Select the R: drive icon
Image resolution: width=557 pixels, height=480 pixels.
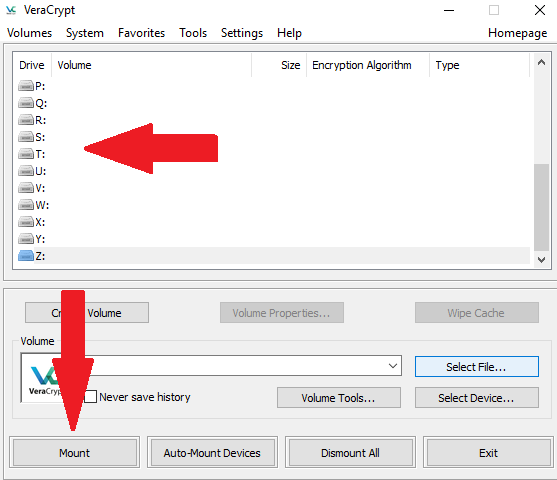[x=26, y=120]
